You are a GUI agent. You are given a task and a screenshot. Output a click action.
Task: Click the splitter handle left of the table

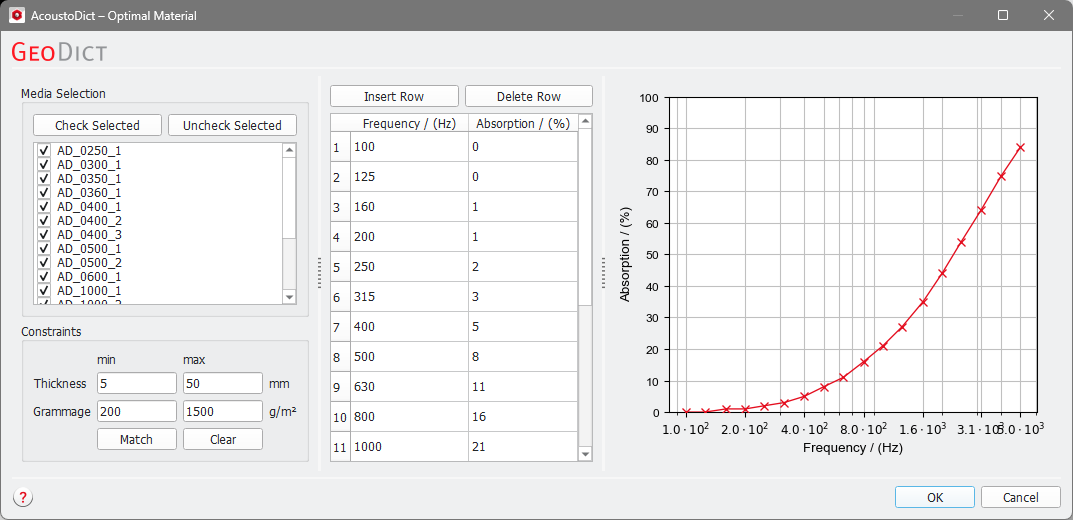click(319, 273)
